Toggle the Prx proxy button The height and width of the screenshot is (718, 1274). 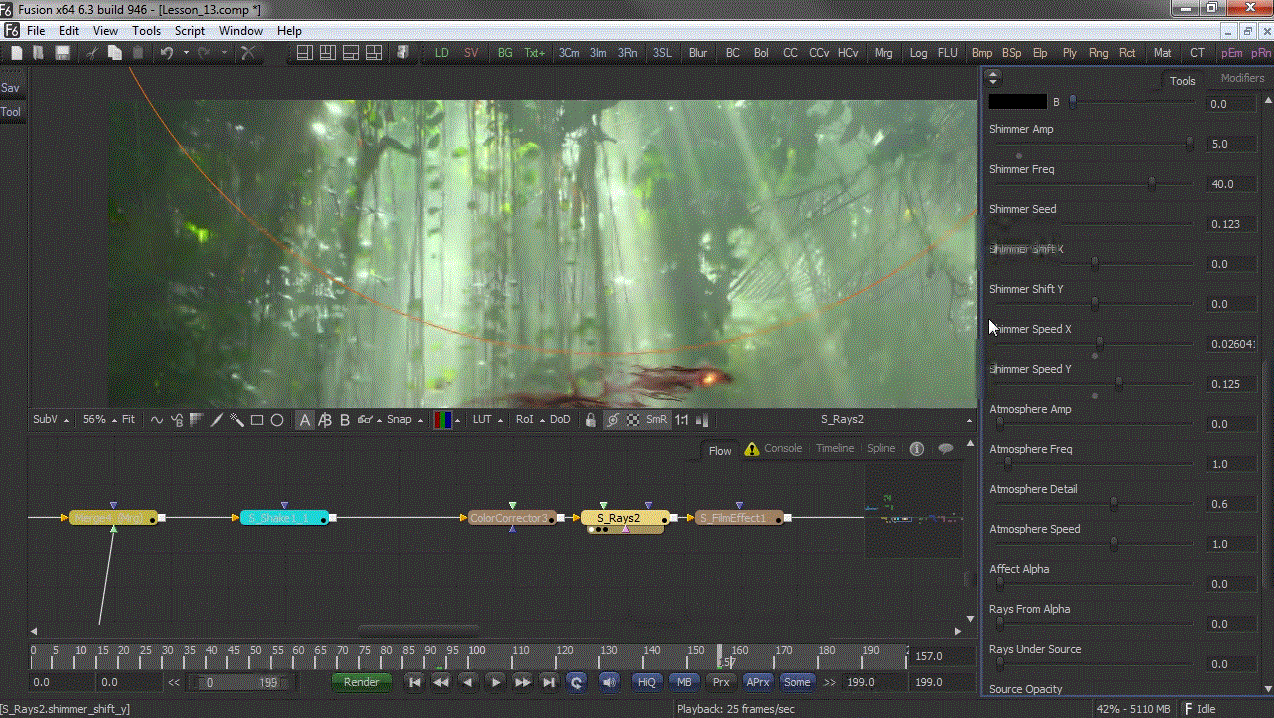(x=721, y=682)
